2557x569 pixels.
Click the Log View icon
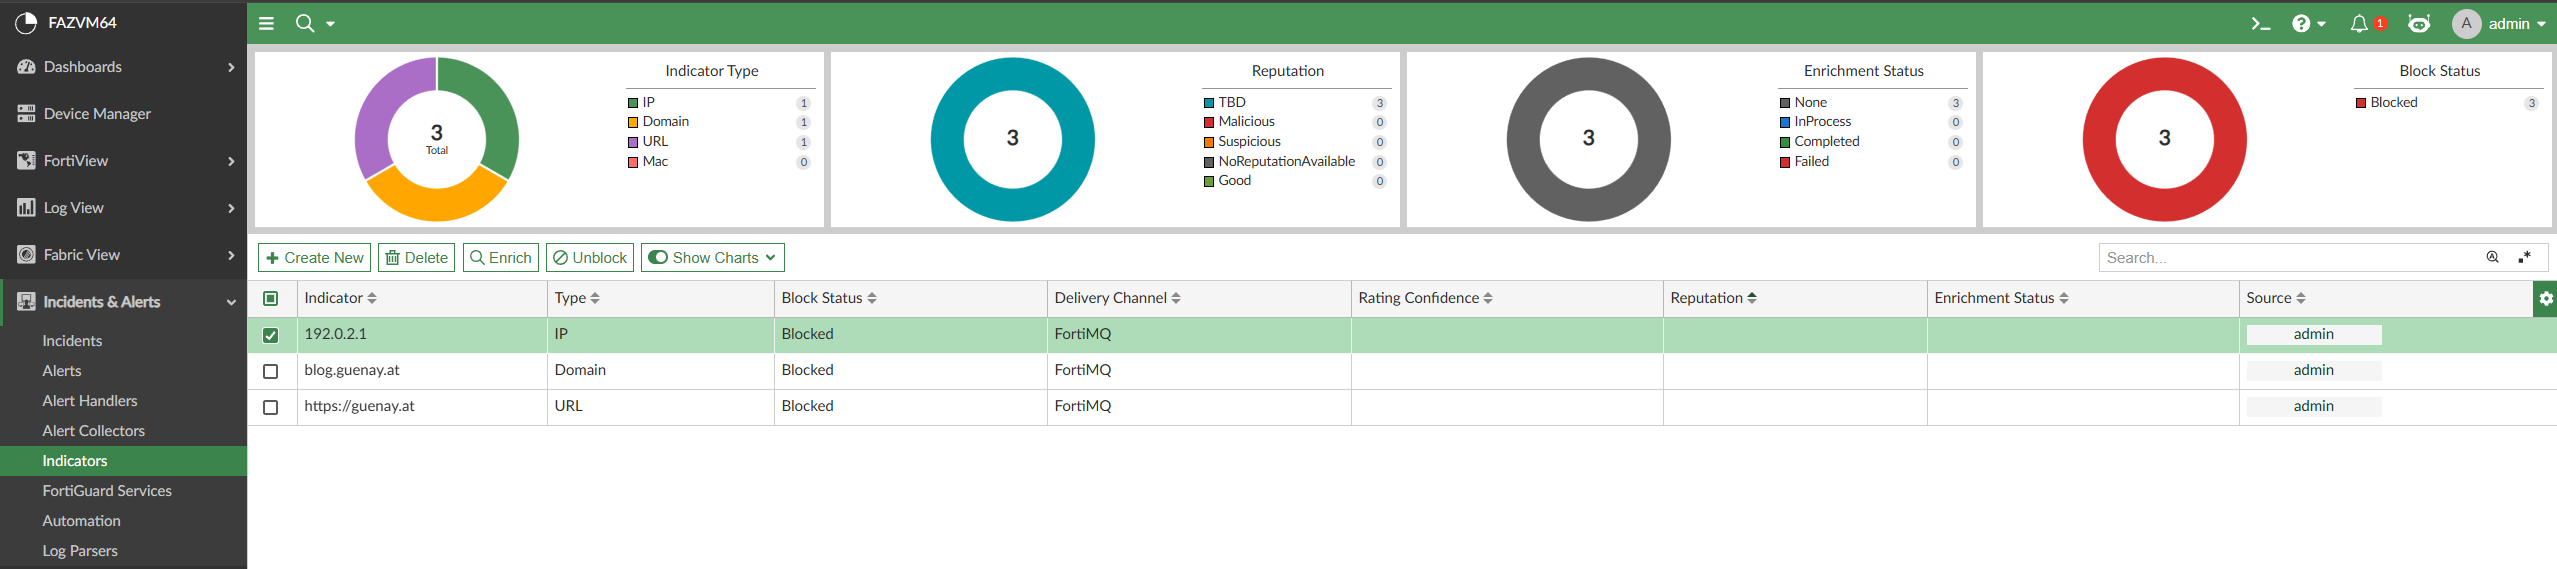point(26,208)
